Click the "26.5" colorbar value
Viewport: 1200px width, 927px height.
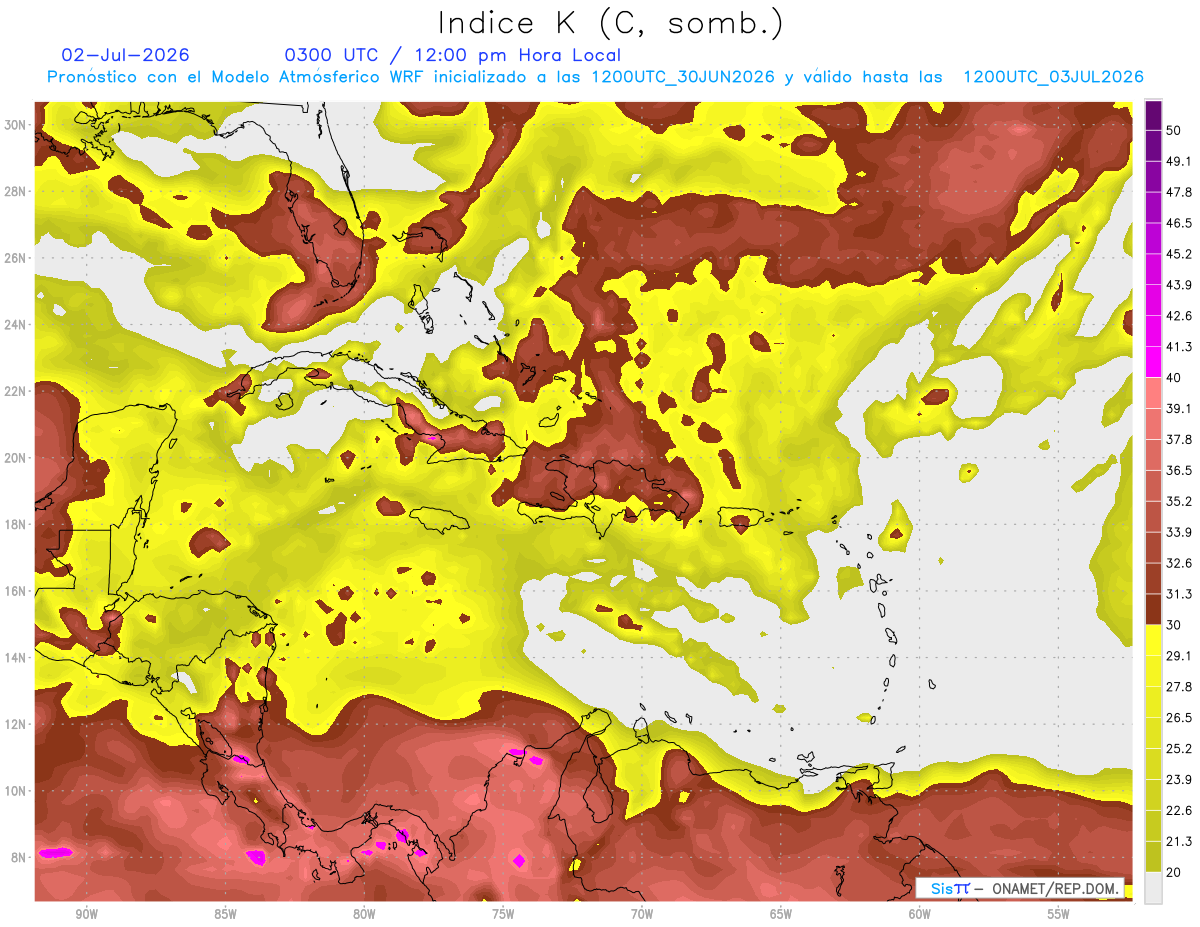click(1178, 718)
